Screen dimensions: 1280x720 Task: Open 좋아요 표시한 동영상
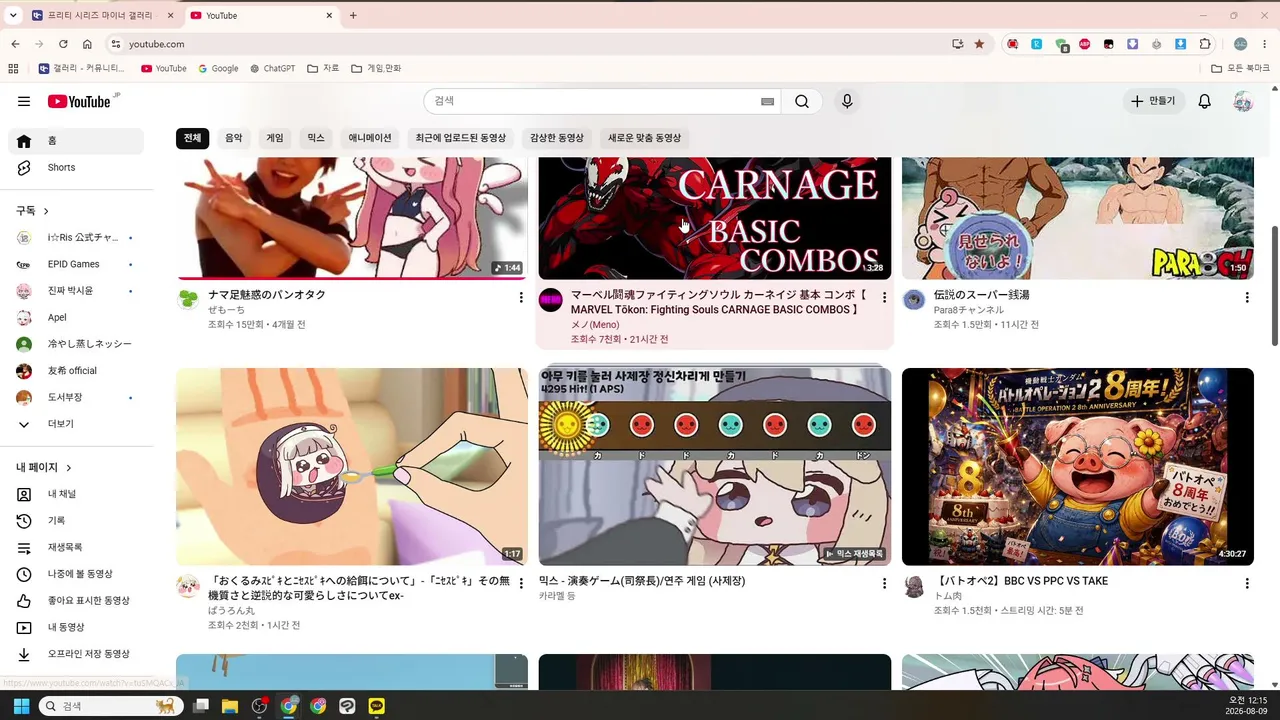[x=76, y=601]
